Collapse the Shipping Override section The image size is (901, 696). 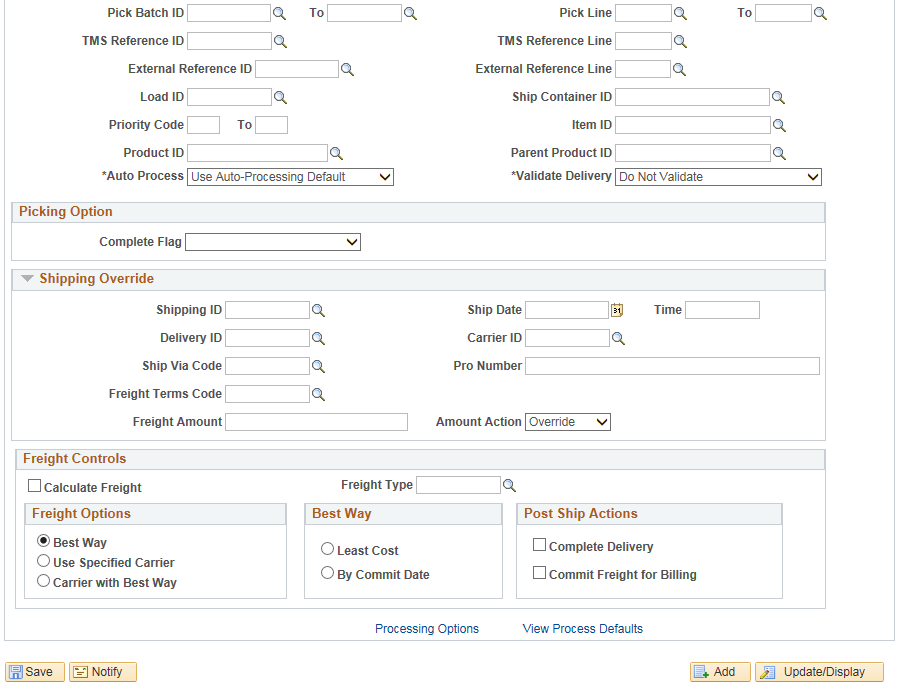pos(27,279)
